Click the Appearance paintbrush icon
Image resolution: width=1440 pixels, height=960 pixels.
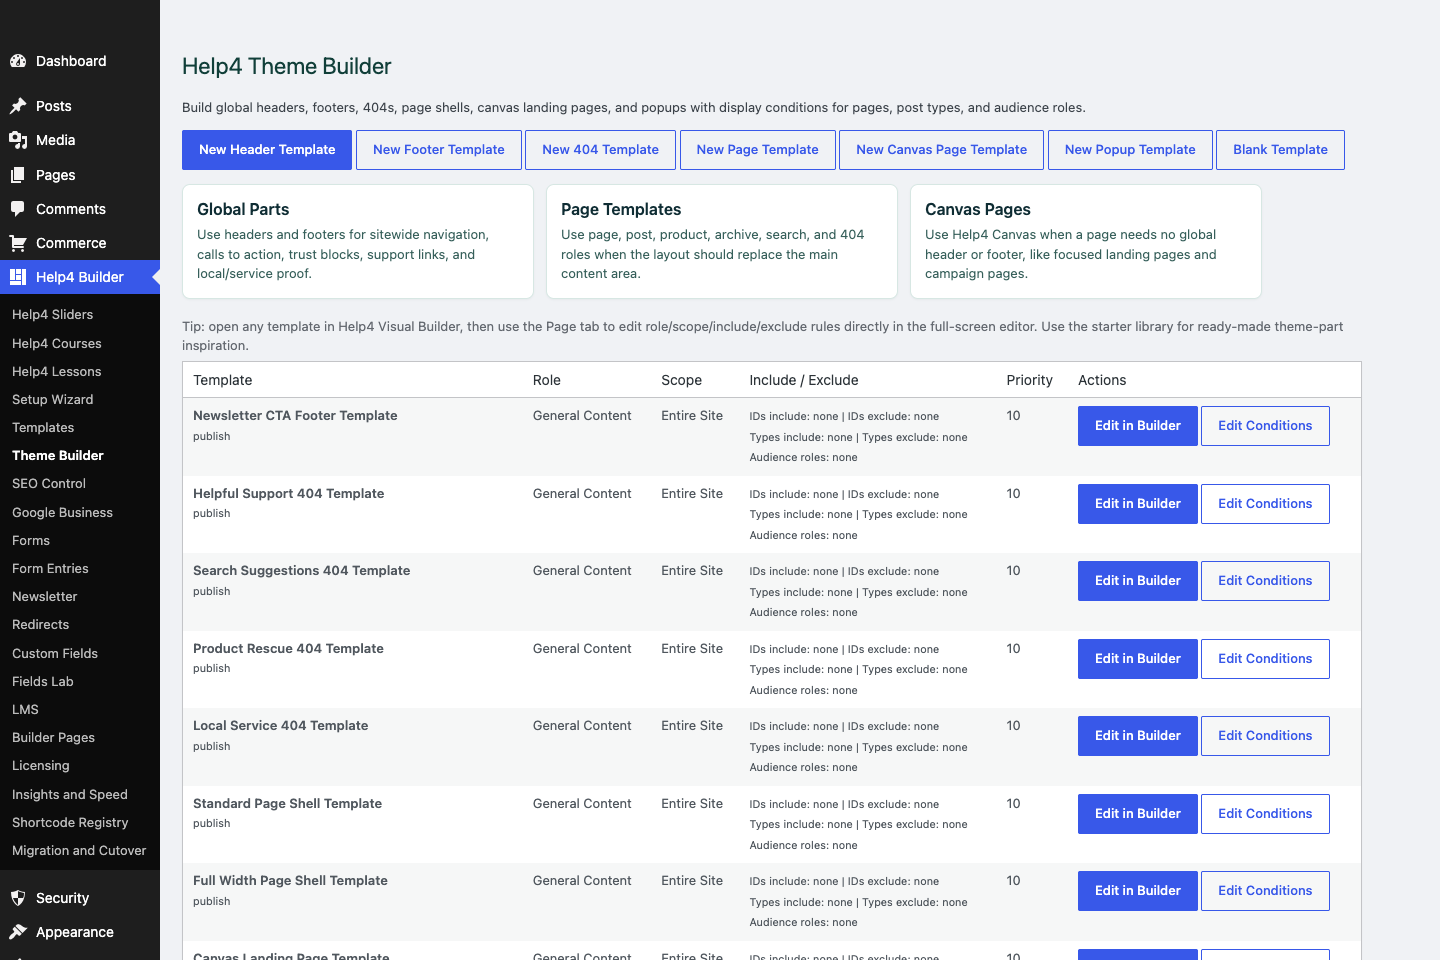[18, 932]
